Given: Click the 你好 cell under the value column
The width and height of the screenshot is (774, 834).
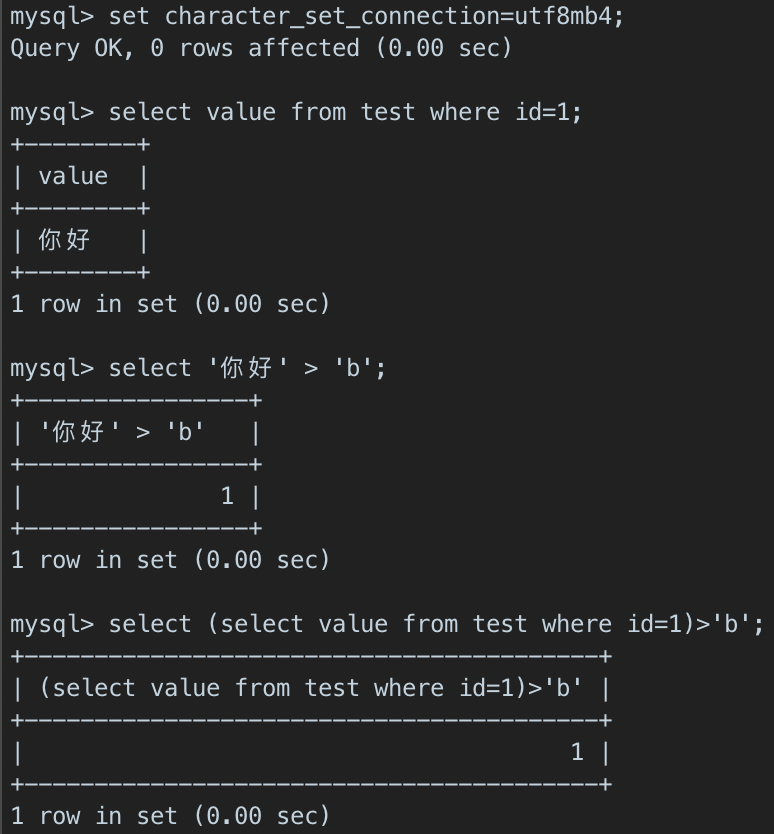Looking at the screenshot, I should 64,241.
